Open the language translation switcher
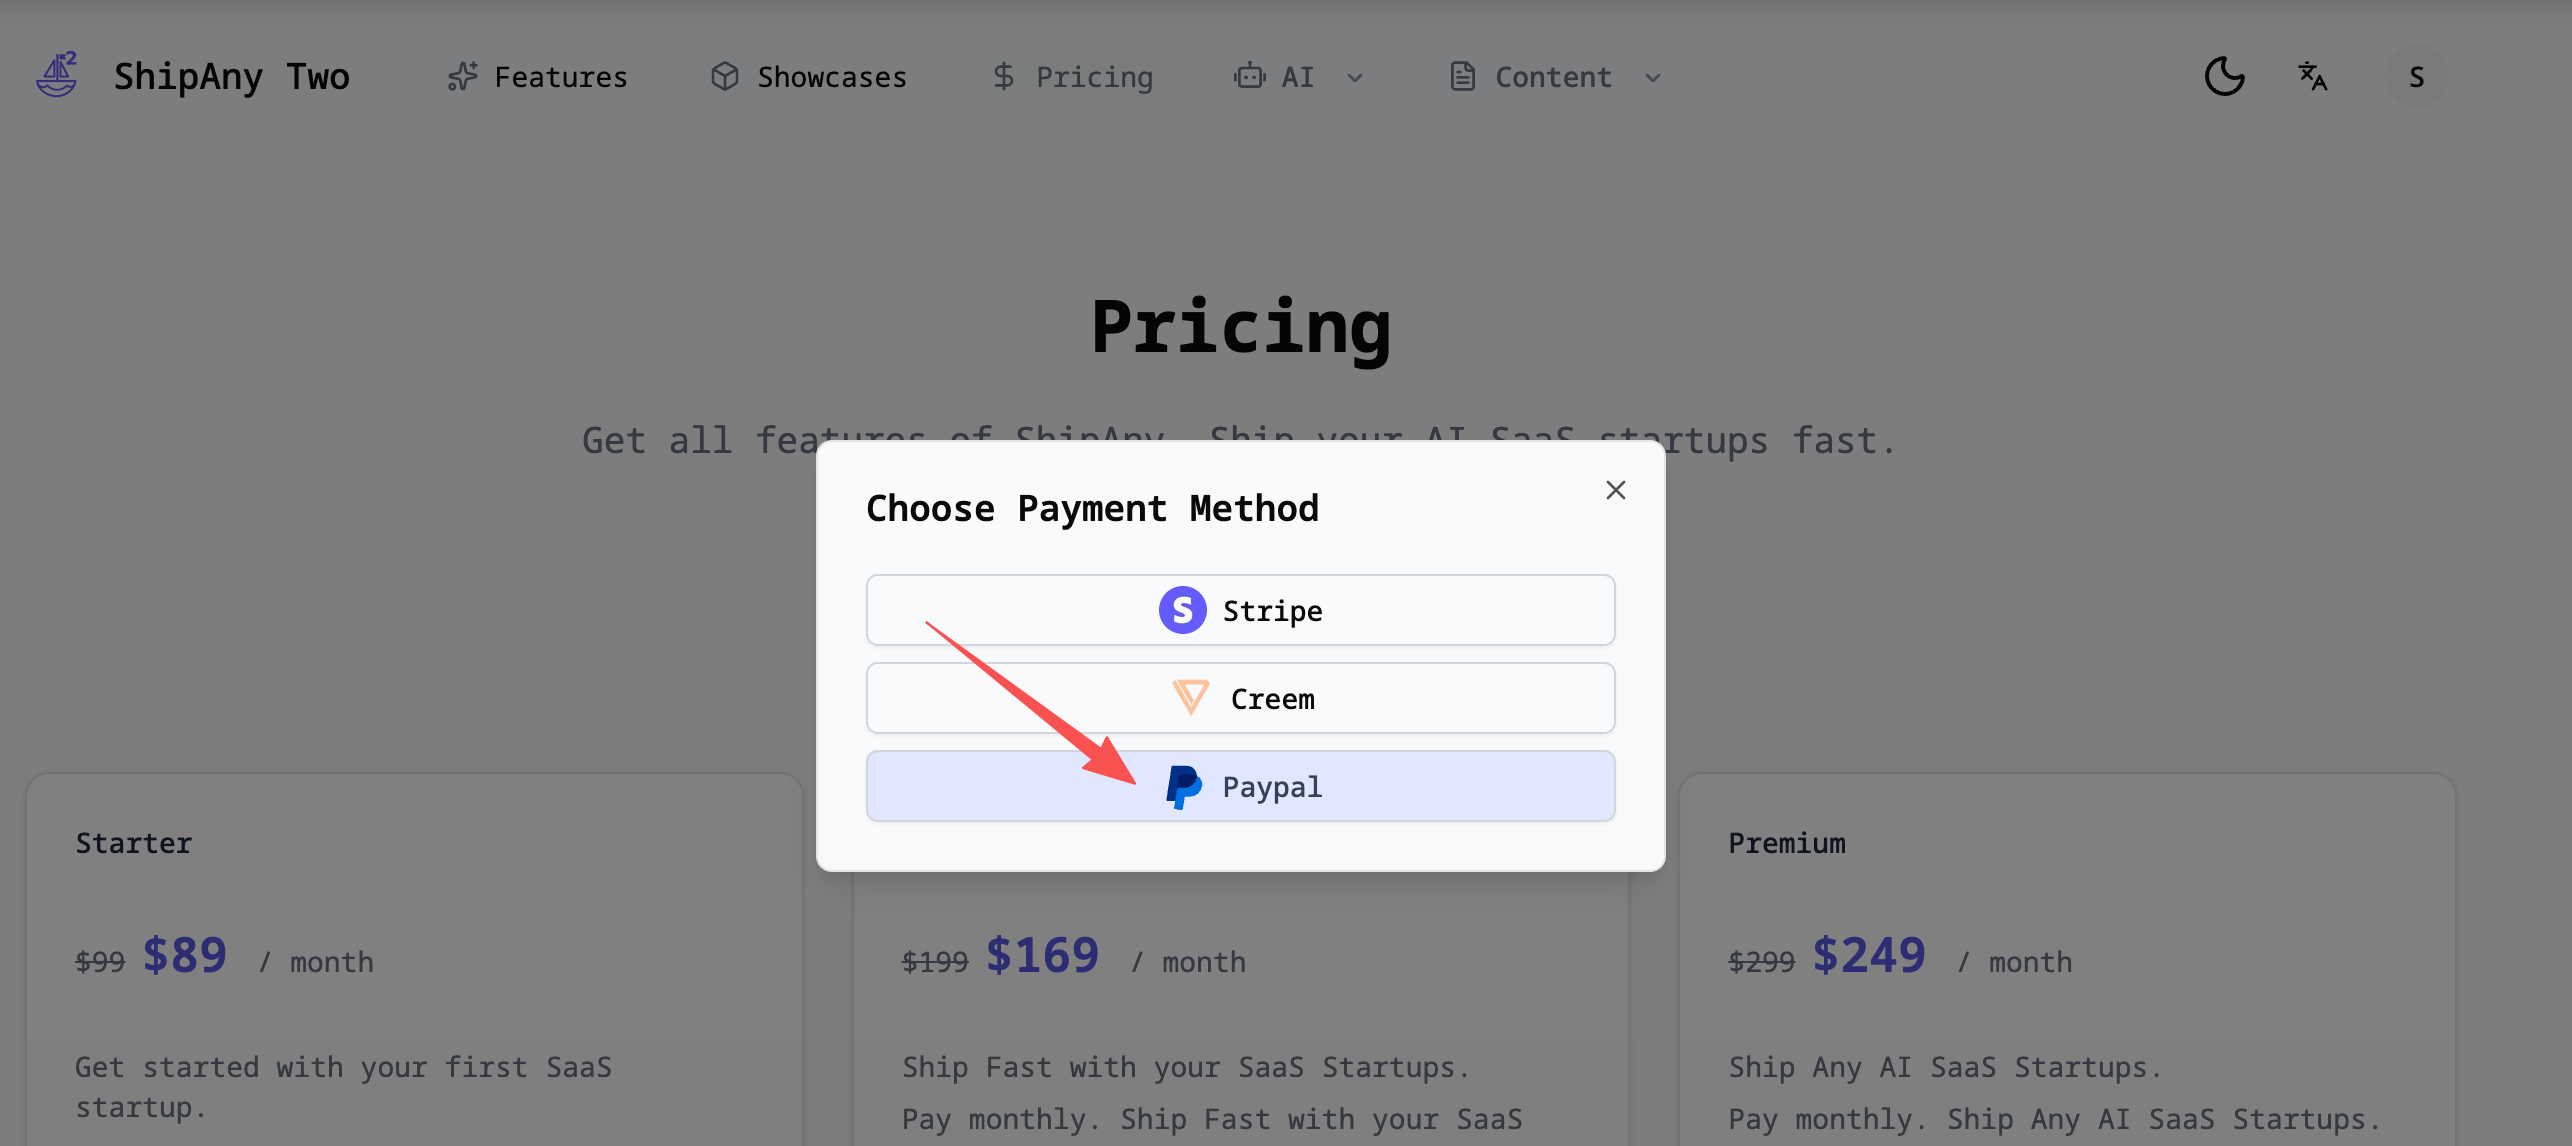 coord(2312,76)
